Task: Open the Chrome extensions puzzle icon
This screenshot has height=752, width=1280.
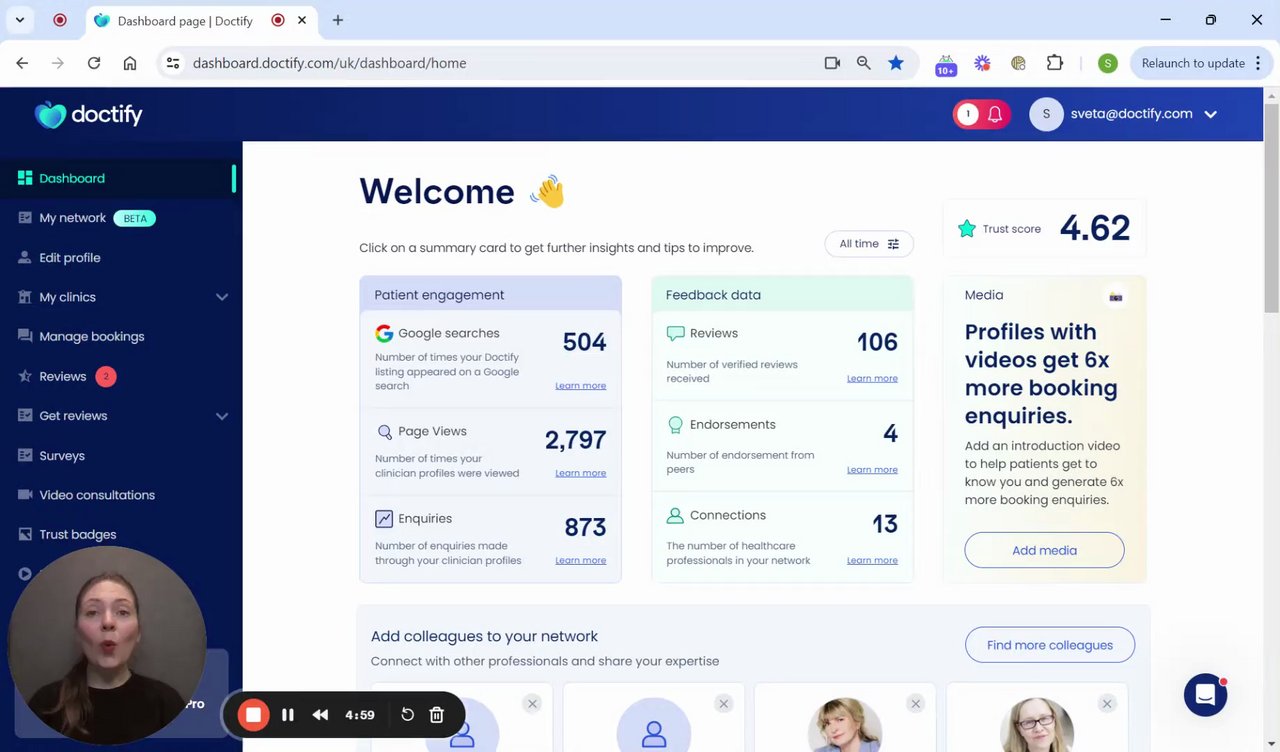Action: point(1055,63)
